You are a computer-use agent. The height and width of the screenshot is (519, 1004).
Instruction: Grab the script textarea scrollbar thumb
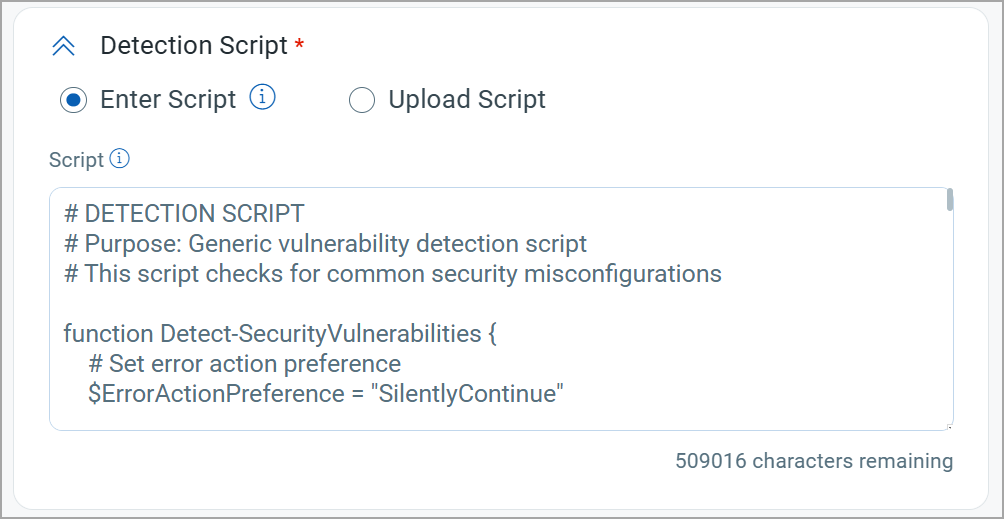(950, 200)
